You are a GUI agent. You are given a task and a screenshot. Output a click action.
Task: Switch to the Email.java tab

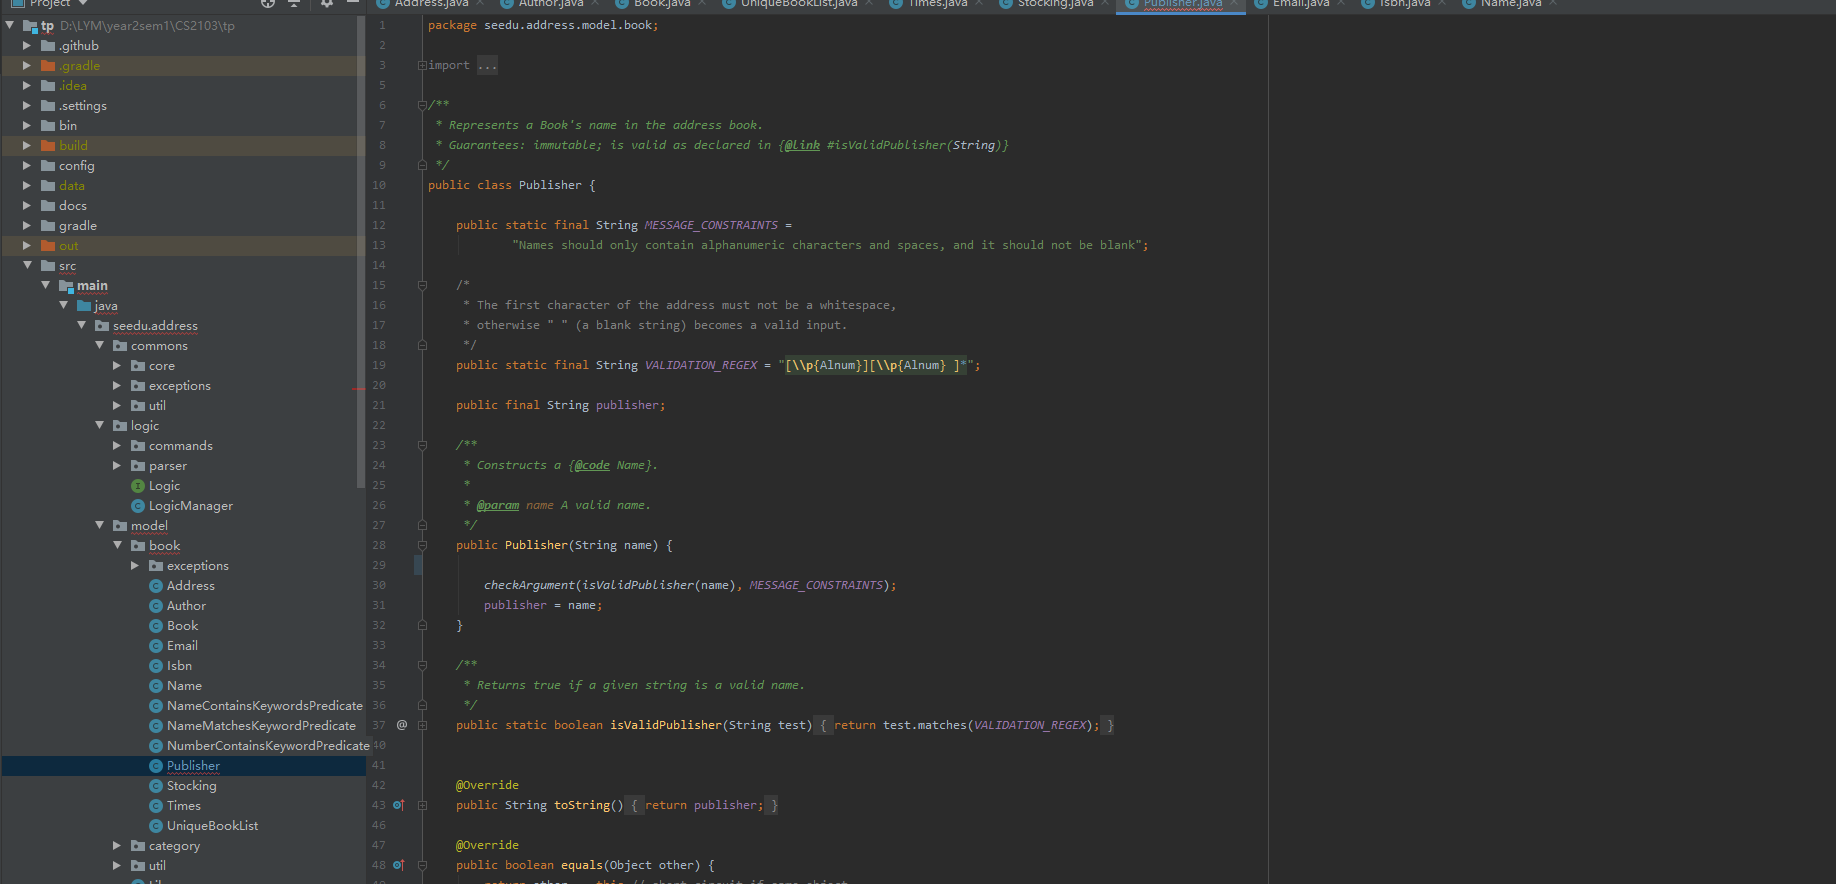1301,4
